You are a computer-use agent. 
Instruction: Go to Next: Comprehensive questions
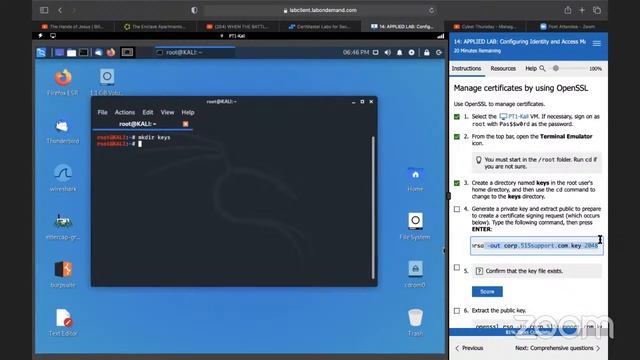pyautogui.click(x=558, y=348)
